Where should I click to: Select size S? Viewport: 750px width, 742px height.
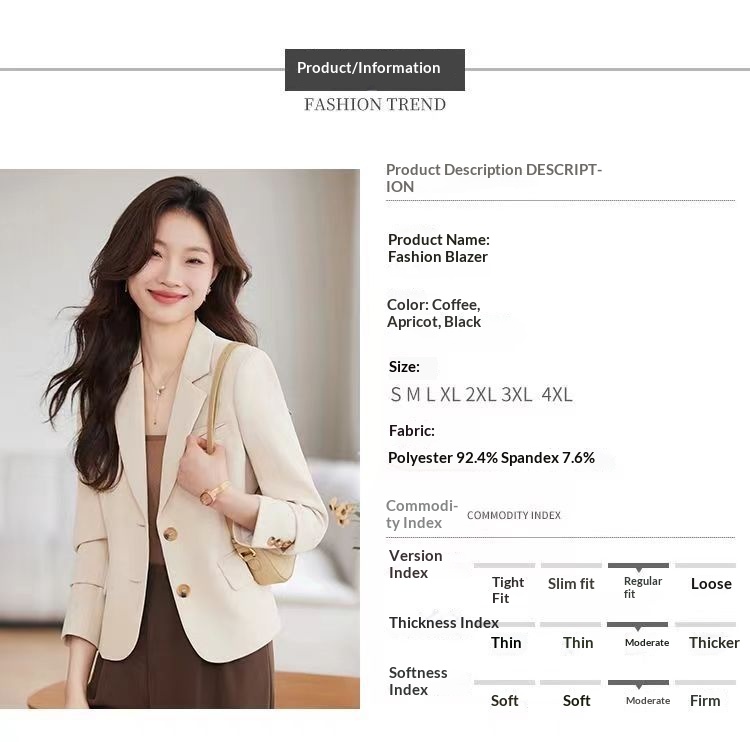coord(396,395)
